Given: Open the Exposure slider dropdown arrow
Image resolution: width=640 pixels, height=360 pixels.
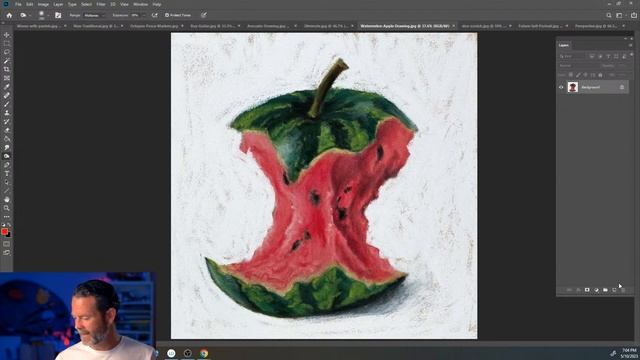Looking at the screenshot, I should click(x=144, y=15).
